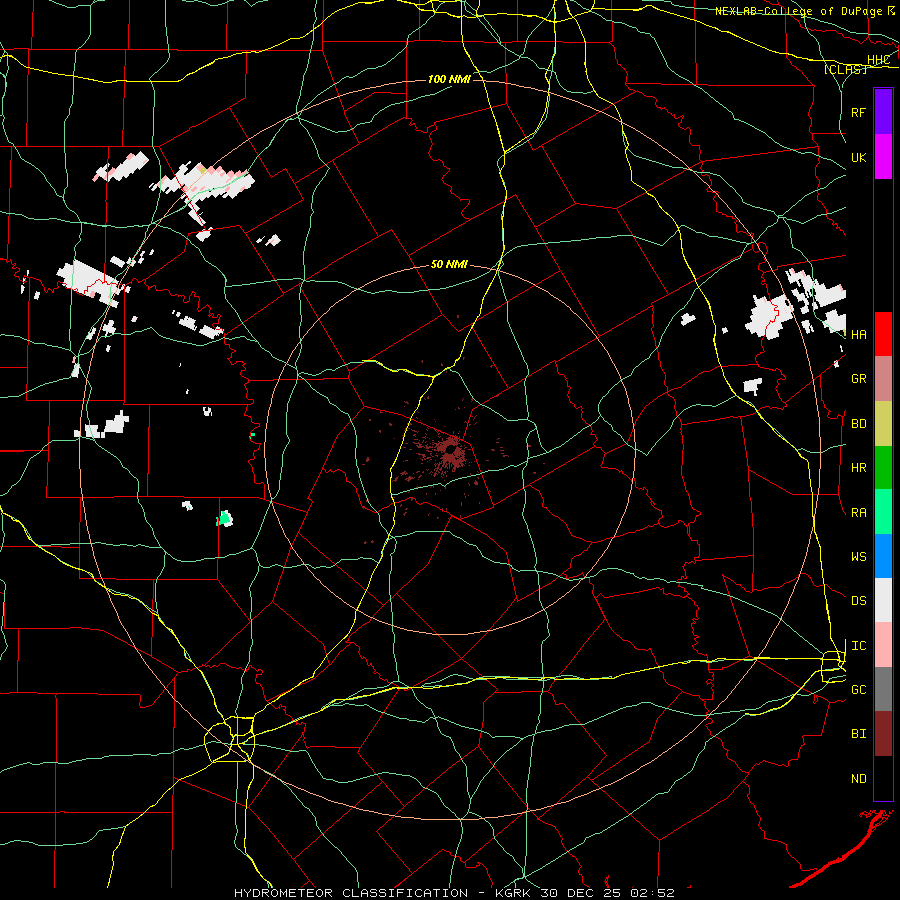Click the UK legend label

point(859,157)
